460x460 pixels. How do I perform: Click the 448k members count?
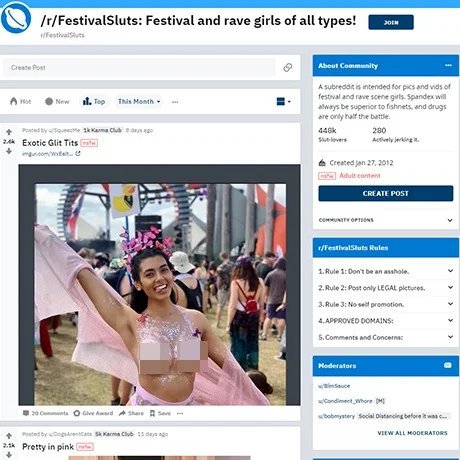point(327,130)
